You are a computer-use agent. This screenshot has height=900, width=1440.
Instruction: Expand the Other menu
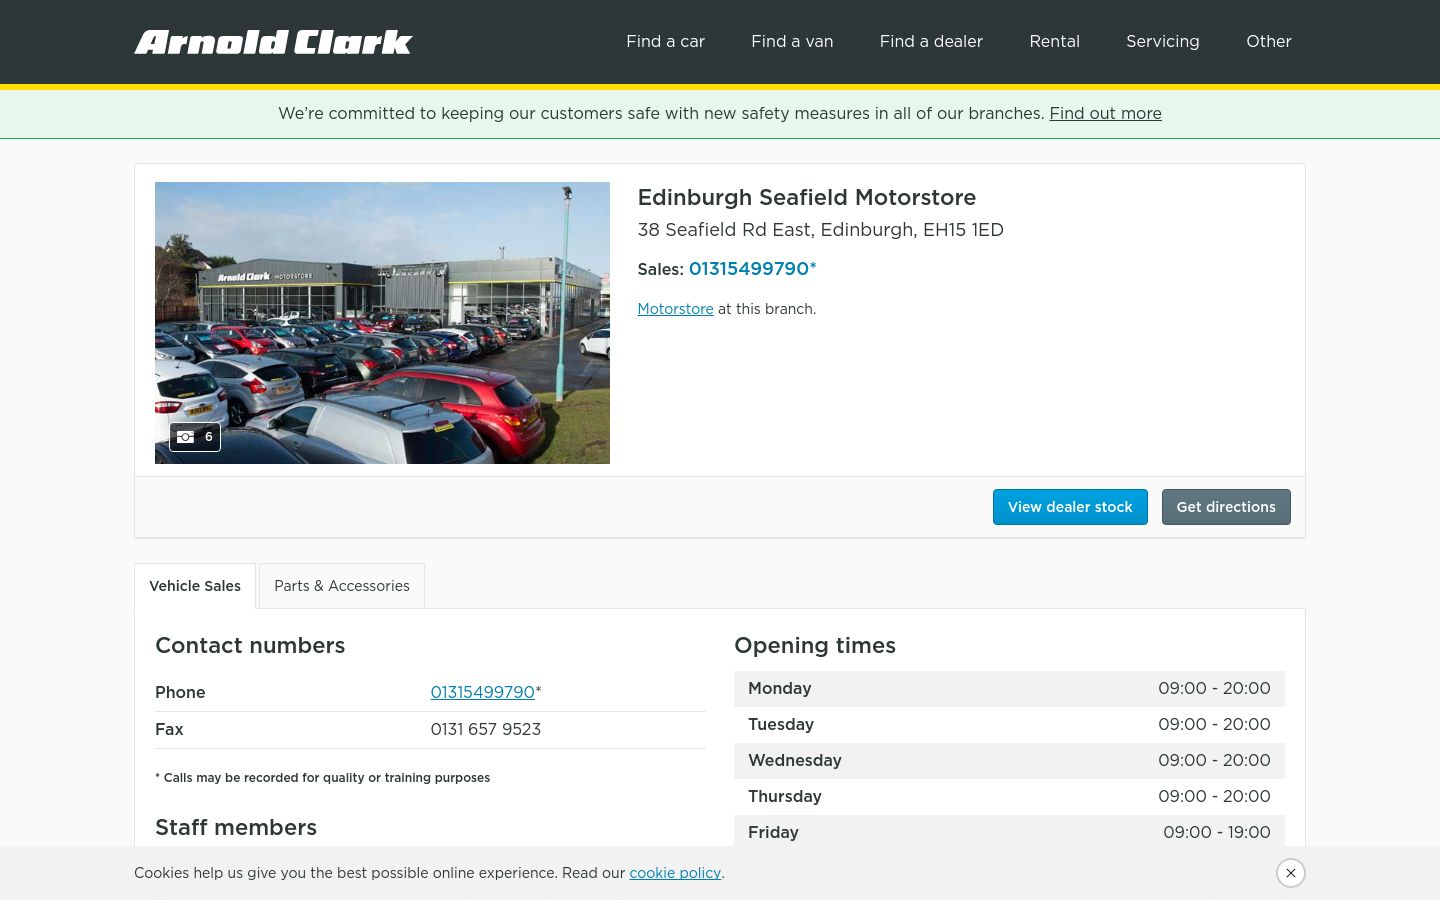coord(1268,41)
